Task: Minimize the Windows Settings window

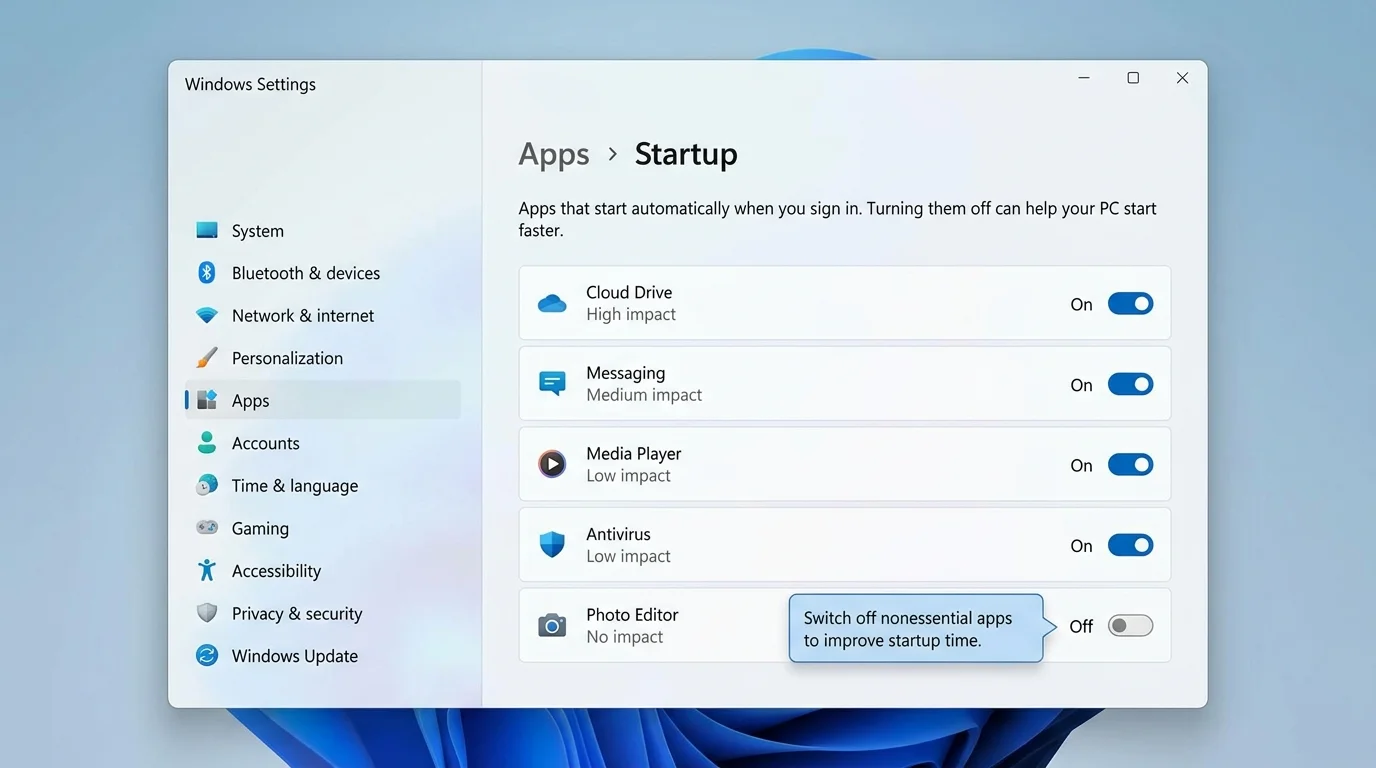Action: (1084, 78)
